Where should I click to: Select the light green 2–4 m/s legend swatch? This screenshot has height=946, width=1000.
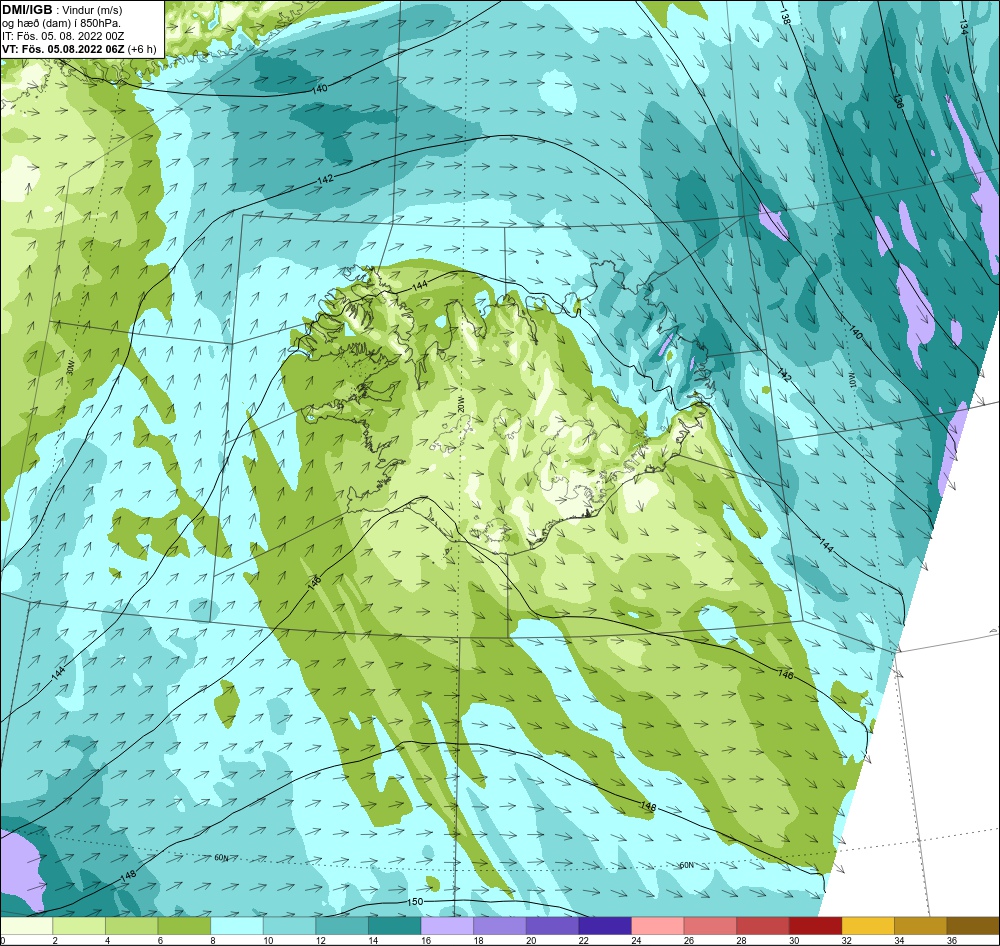[79, 925]
